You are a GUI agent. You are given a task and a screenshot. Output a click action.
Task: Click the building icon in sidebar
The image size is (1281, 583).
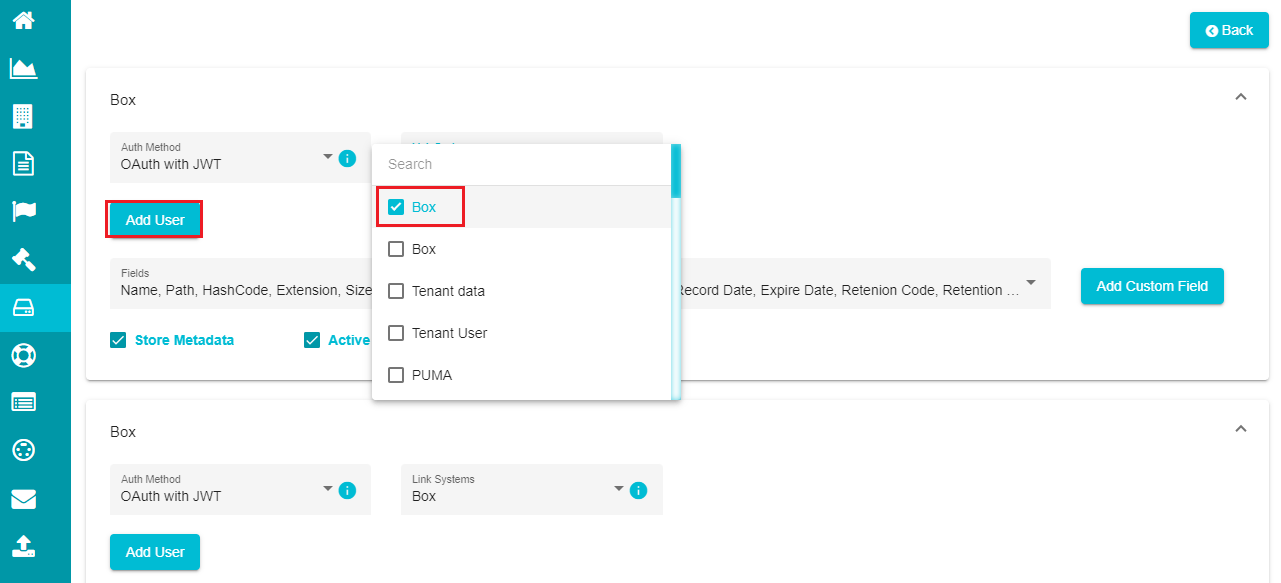23,116
